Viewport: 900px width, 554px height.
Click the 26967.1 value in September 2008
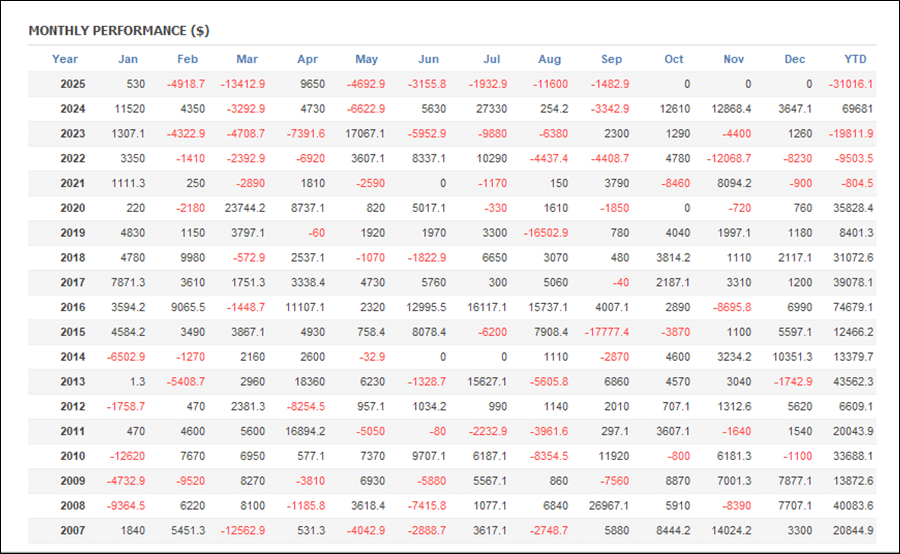point(607,507)
